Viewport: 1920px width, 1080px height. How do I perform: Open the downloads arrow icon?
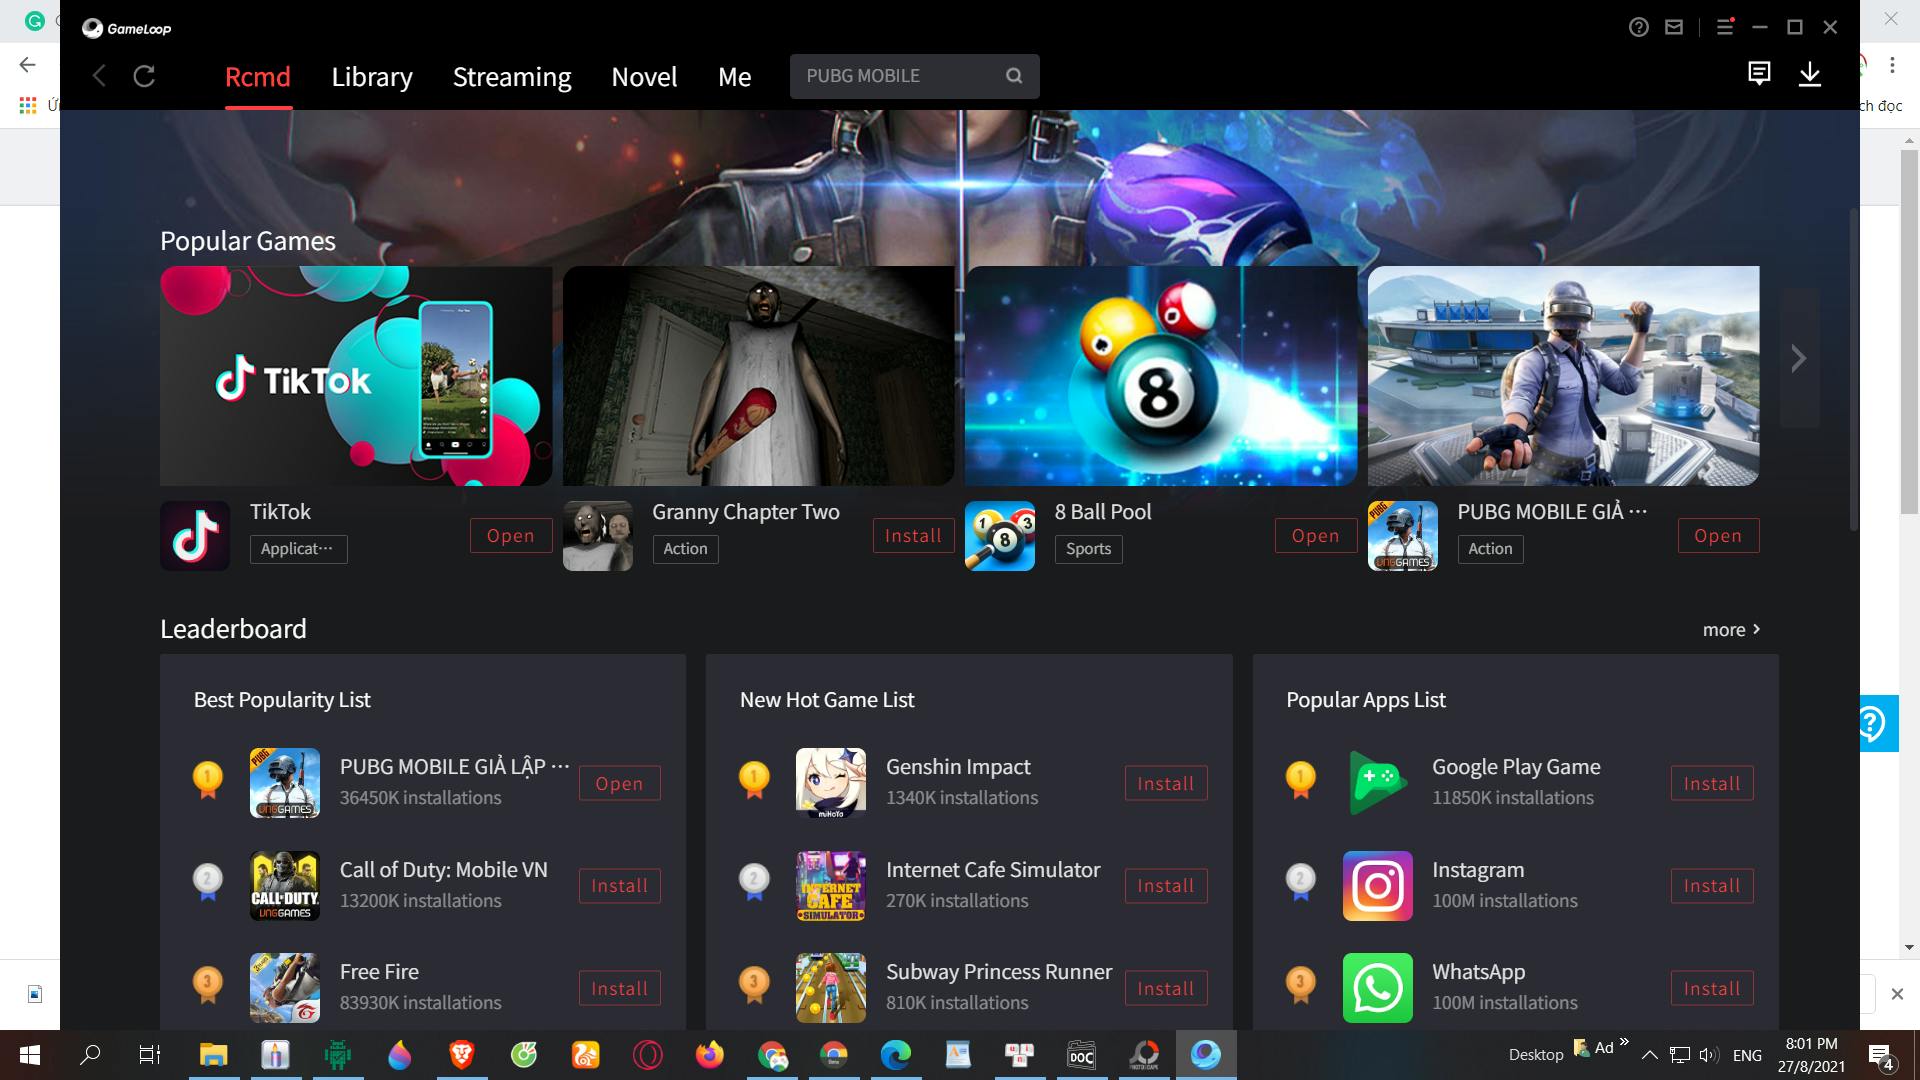click(1810, 75)
